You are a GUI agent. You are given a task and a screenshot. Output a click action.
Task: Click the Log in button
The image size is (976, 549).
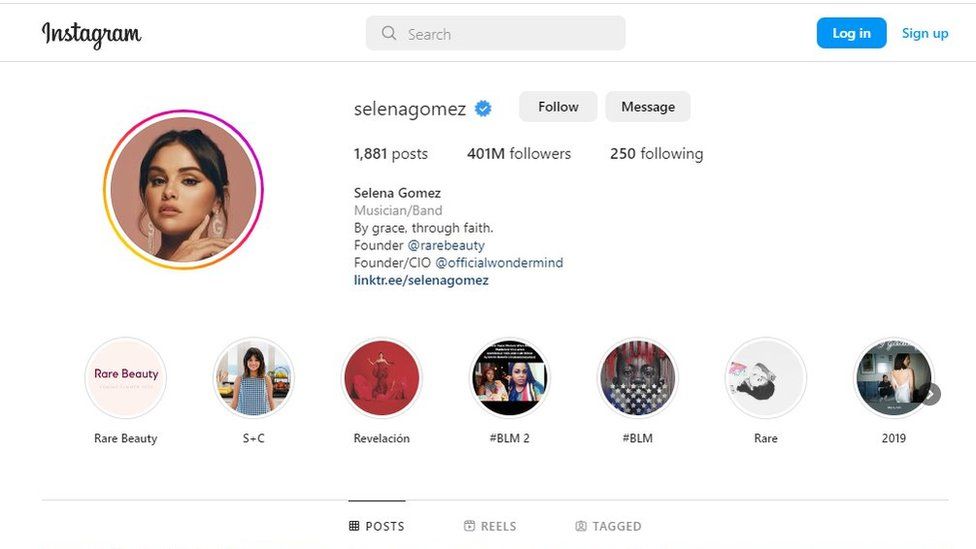coord(851,33)
